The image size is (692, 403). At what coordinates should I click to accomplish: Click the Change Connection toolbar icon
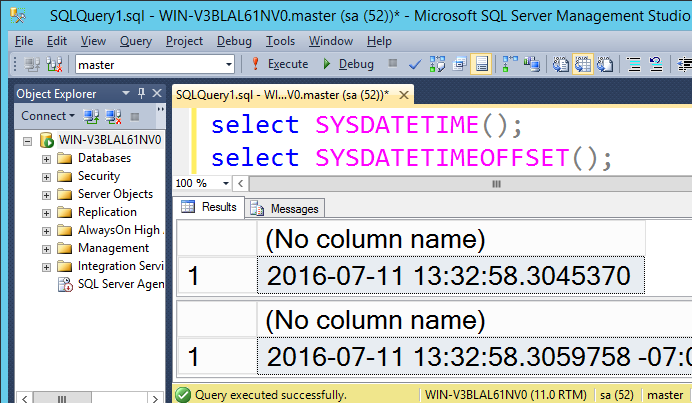54,64
